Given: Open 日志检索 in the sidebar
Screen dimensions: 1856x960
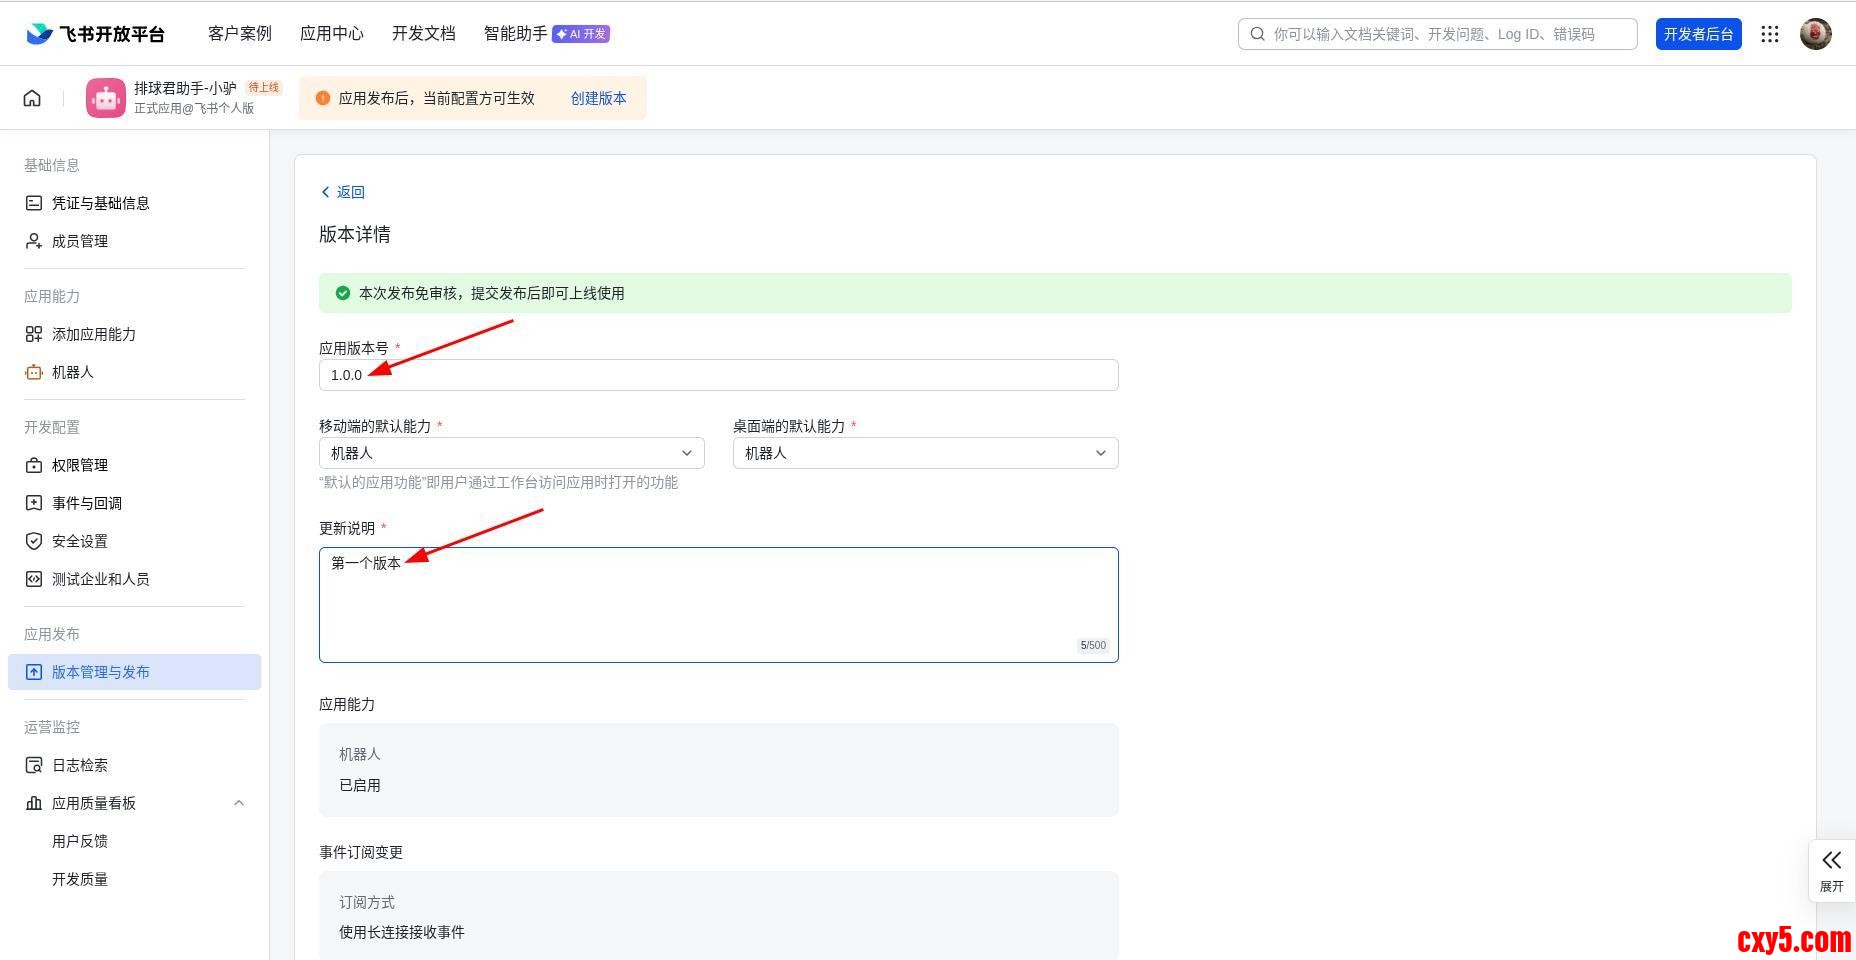Looking at the screenshot, I should point(79,765).
